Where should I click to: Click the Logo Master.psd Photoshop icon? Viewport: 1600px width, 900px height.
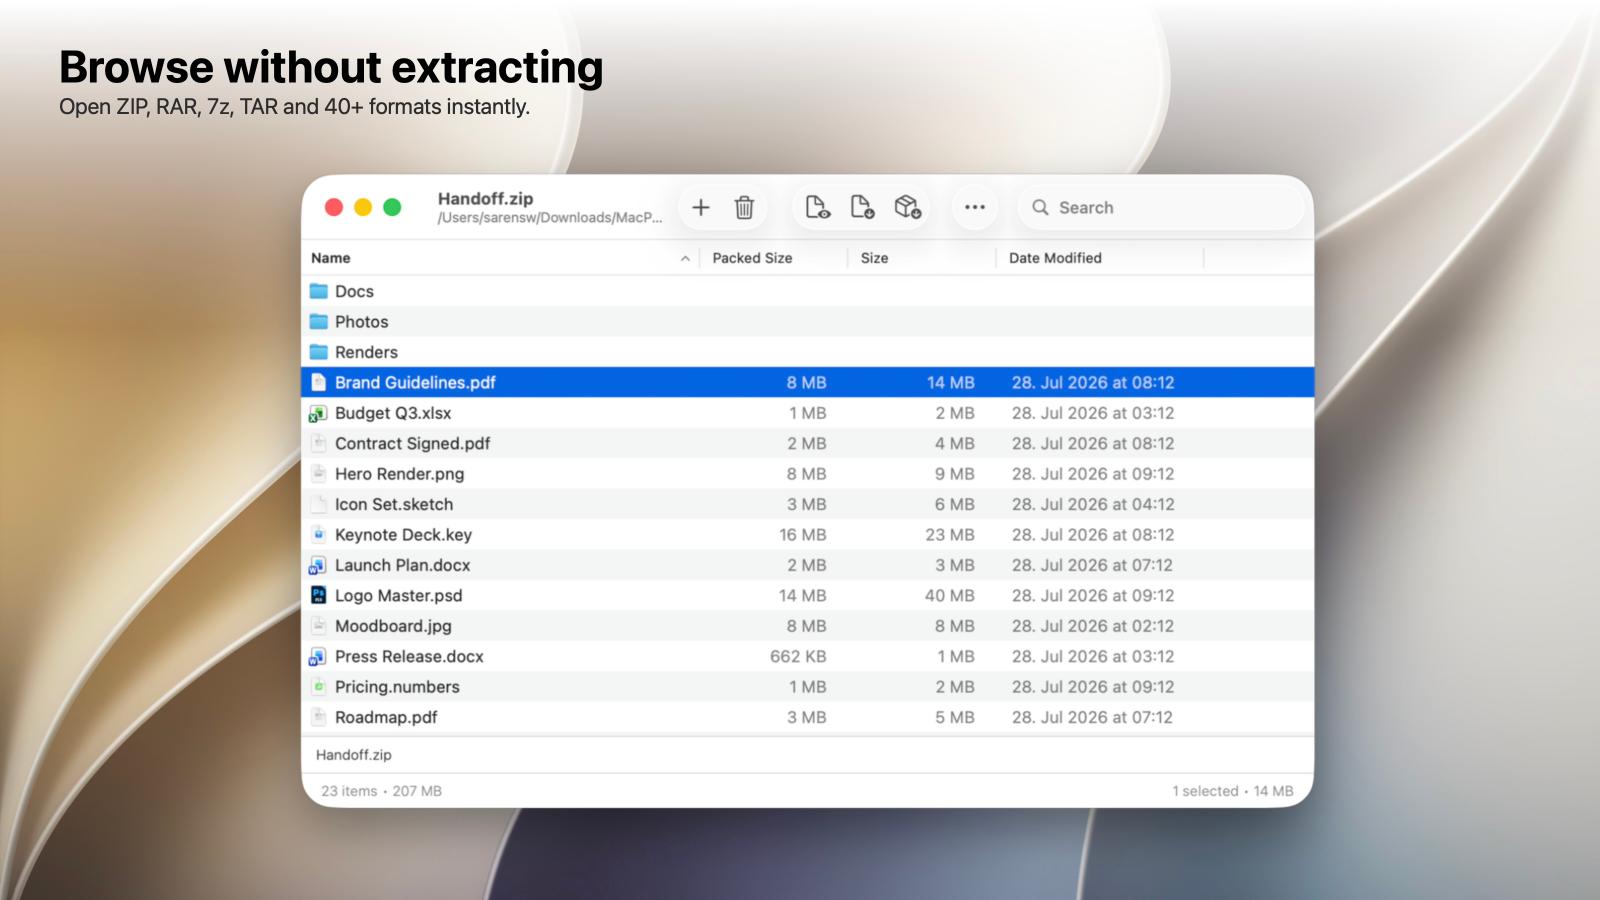pyautogui.click(x=318, y=595)
